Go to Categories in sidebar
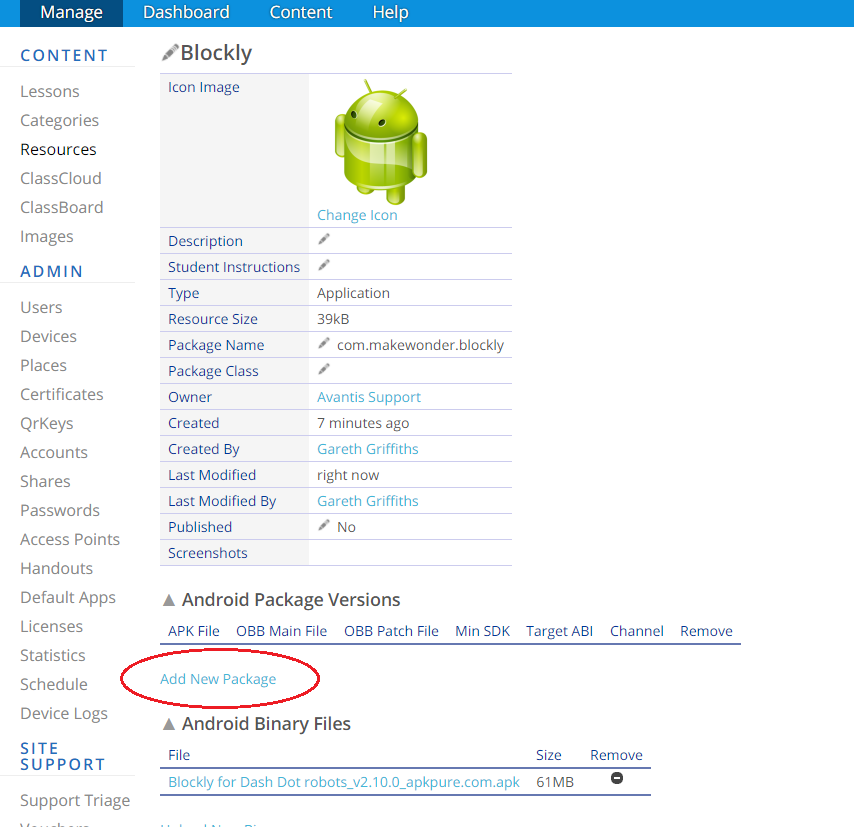Screen dimensions: 854x827 pos(59,120)
